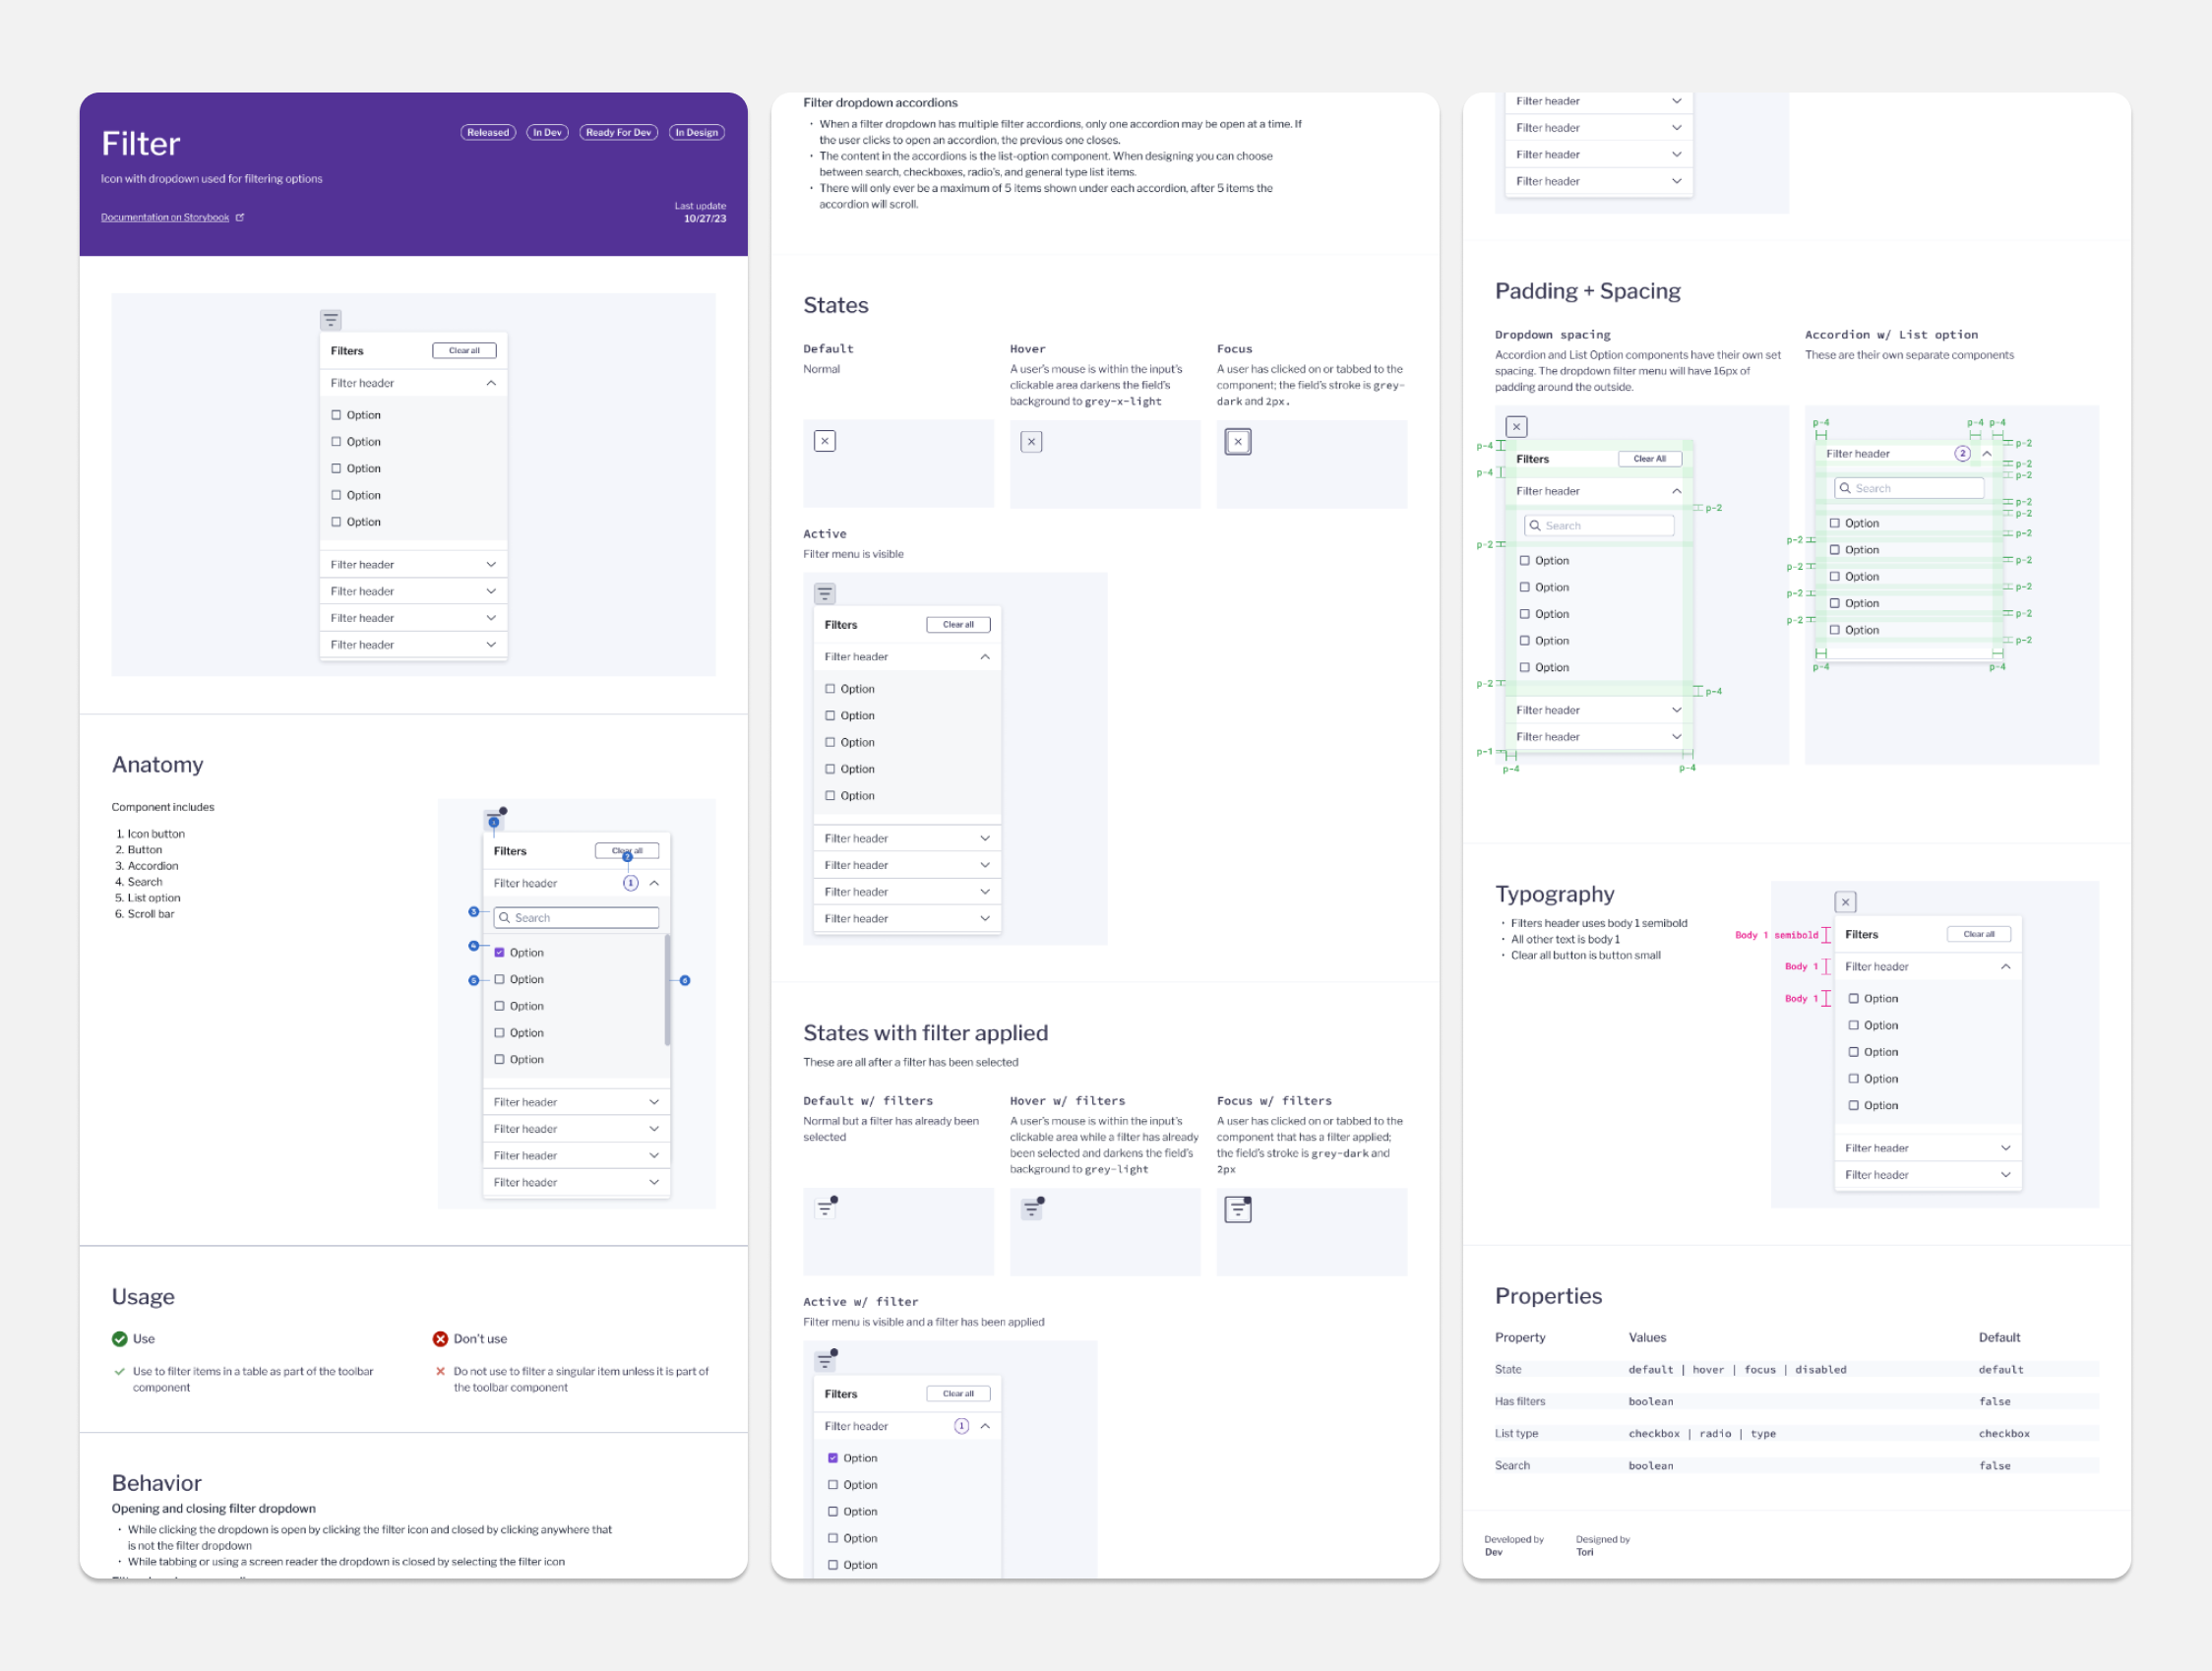Screen dimensions: 2212x1671
Task: Collapse the open Filter header in hero preview
Action: click(x=491, y=383)
